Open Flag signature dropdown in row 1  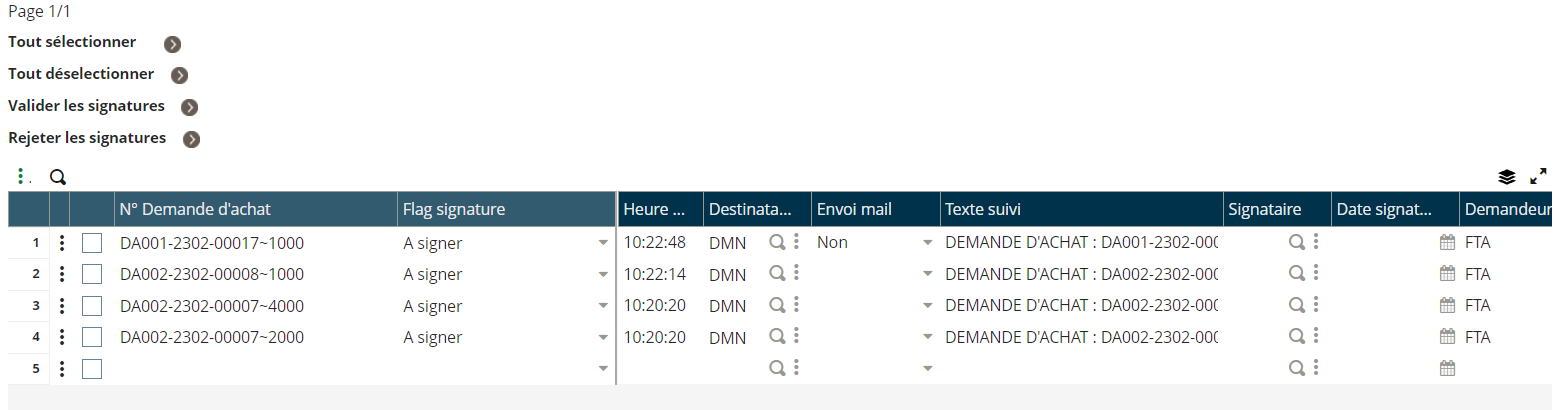coord(603,243)
